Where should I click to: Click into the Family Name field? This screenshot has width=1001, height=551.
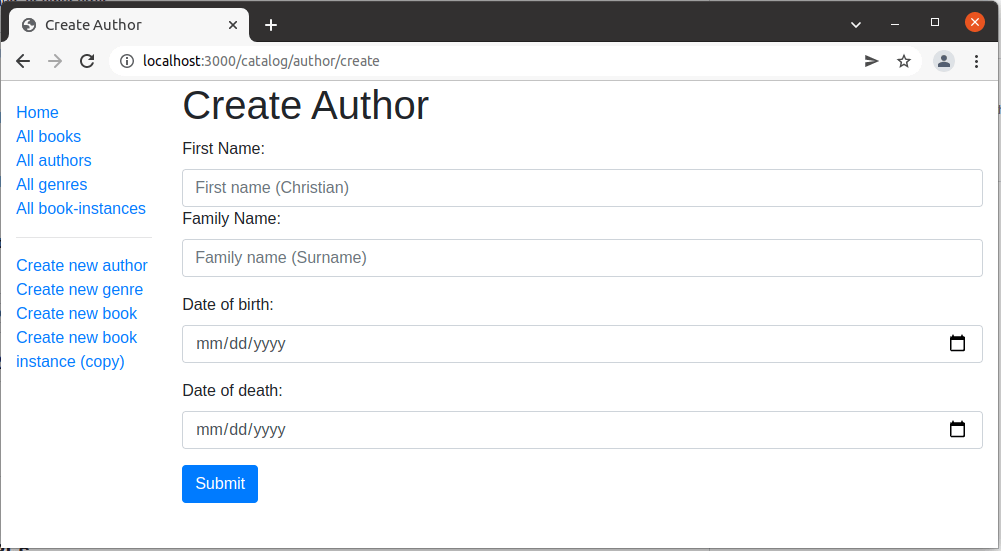click(x=581, y=258)
